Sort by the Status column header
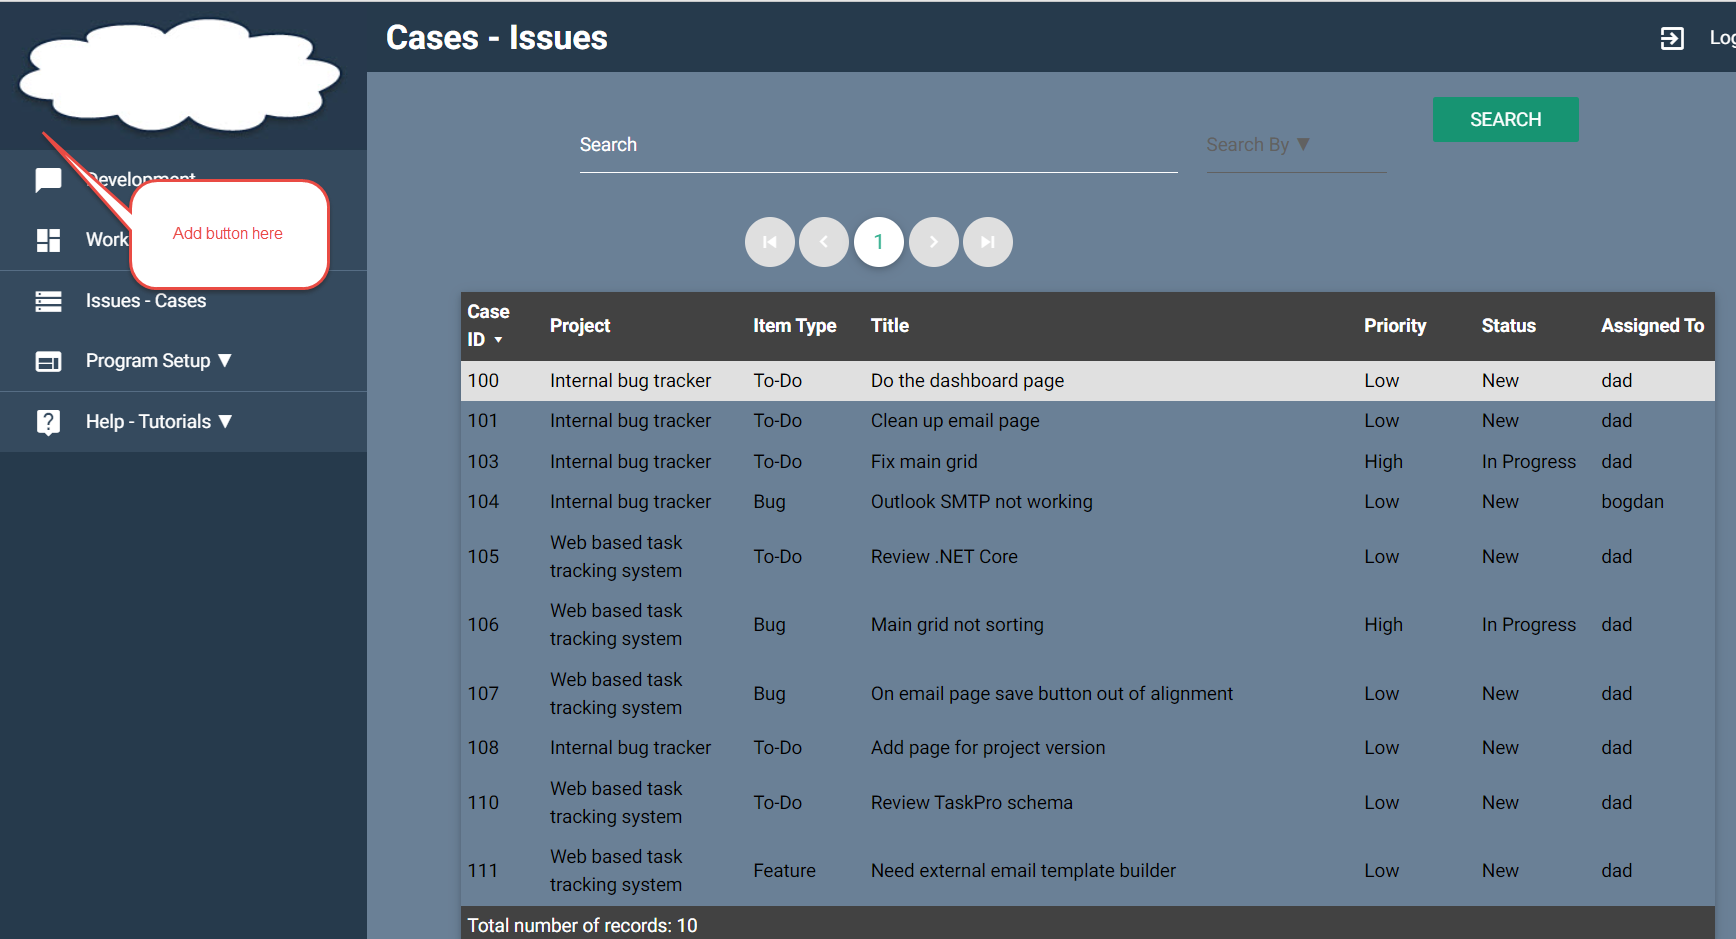Screen dimensions: 1736x939 coord(1508,326)
